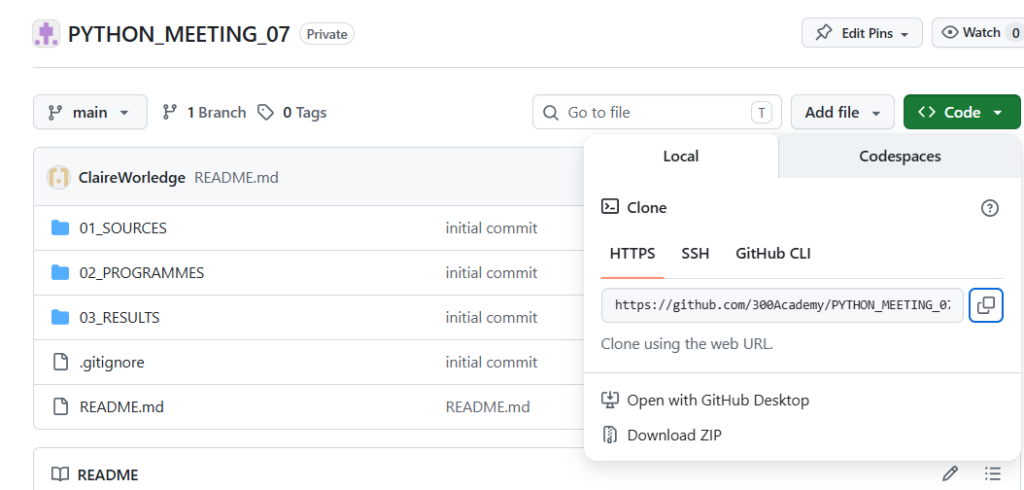1024x490 pixels.
Task: Open initial commit for 03_RESULTS row
Action: 491,318
